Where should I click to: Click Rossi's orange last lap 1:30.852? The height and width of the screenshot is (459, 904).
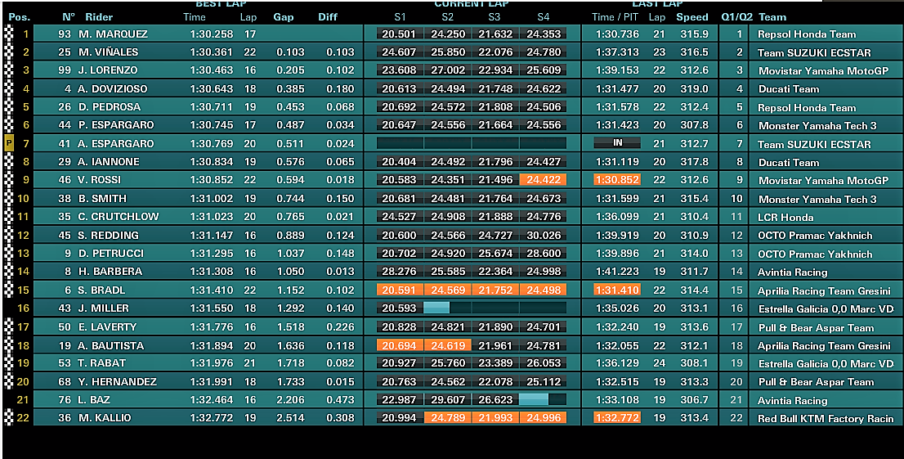(x=617, y=180)
